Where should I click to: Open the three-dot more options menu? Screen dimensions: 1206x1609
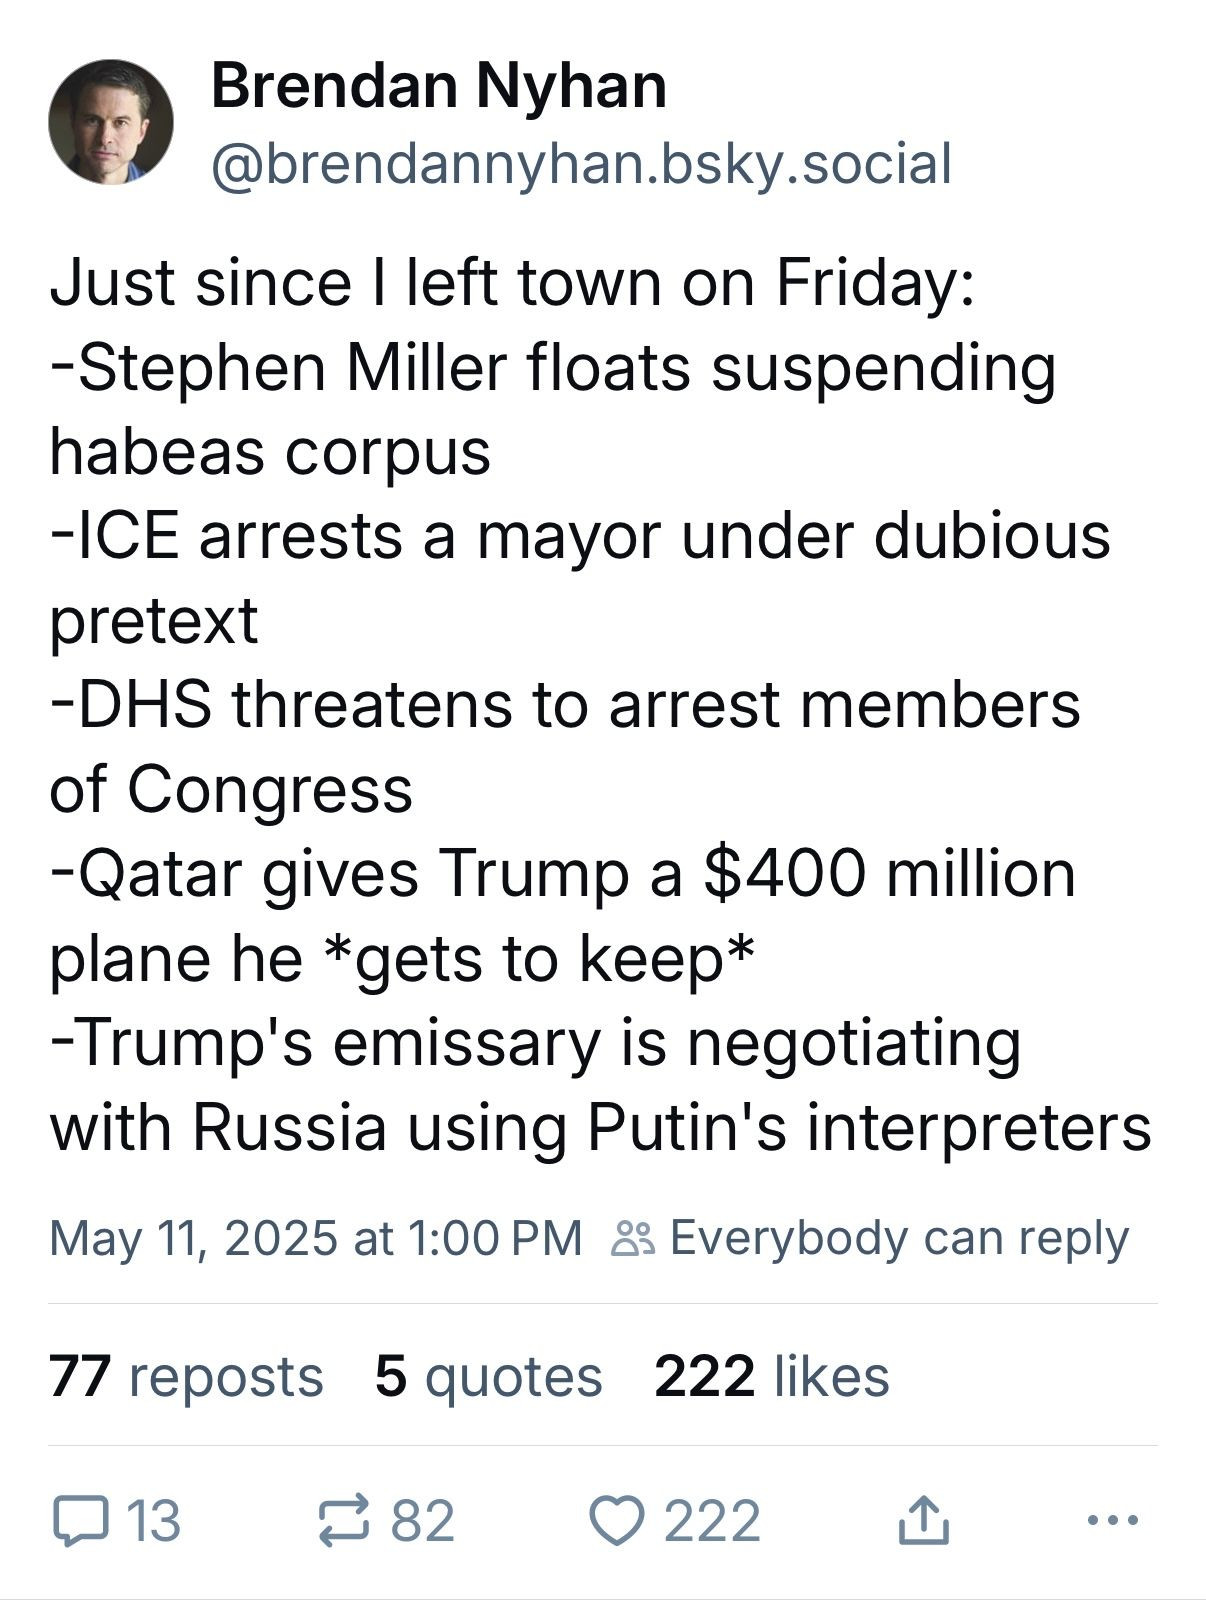coord(1112,1521)
